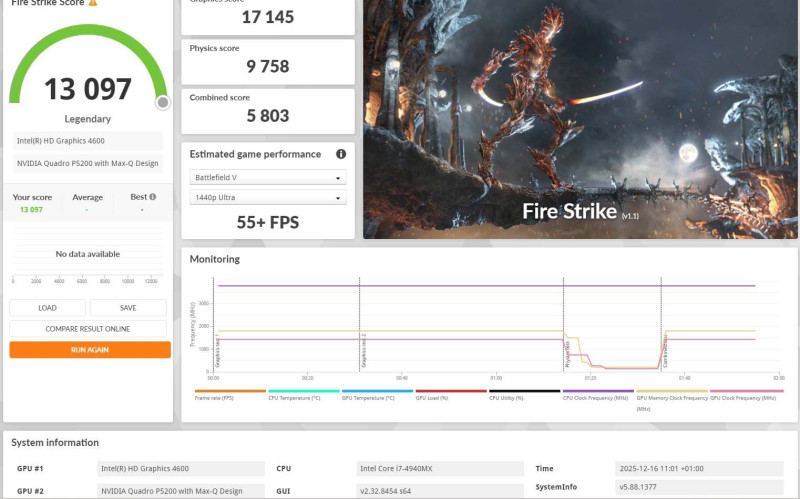Click the SAVE button
The image size is (800, 499).
[x=128, y=308]
